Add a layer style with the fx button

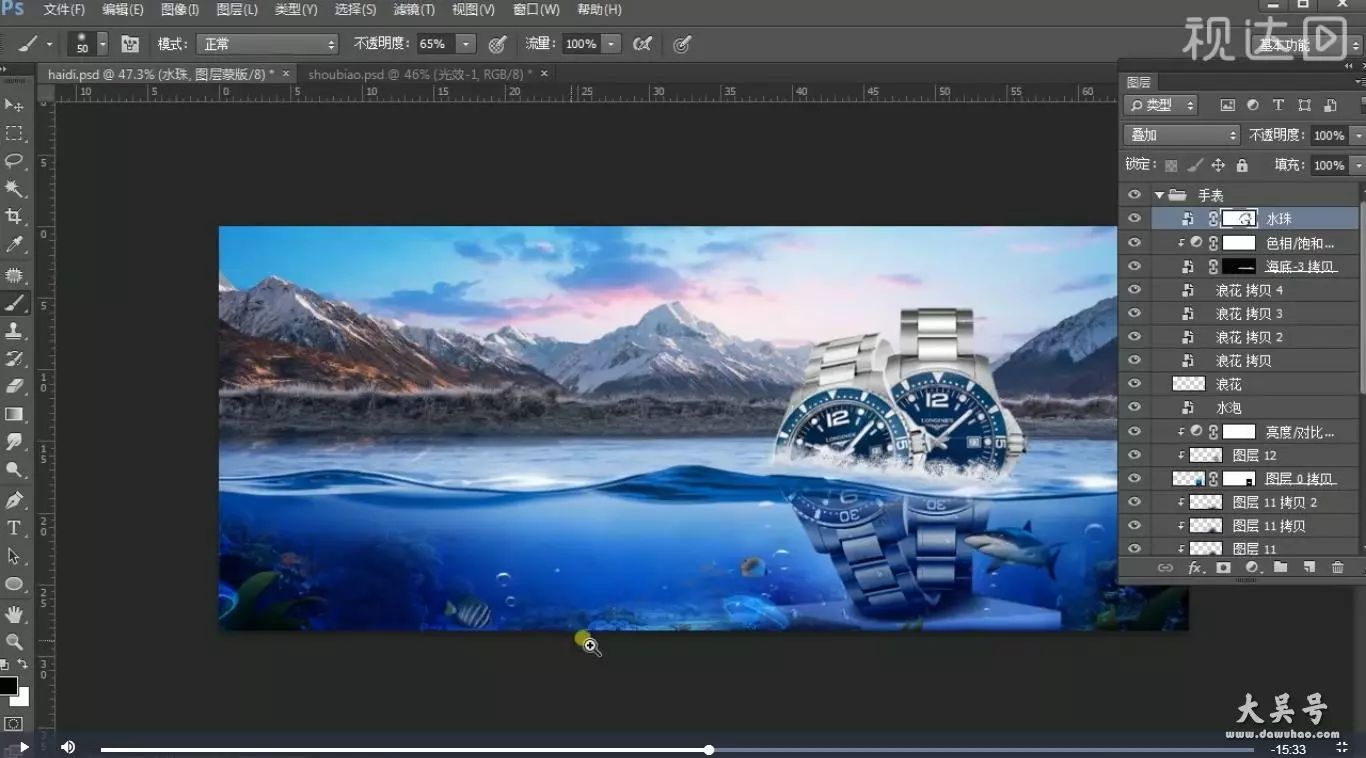(x=1194, y=567)
